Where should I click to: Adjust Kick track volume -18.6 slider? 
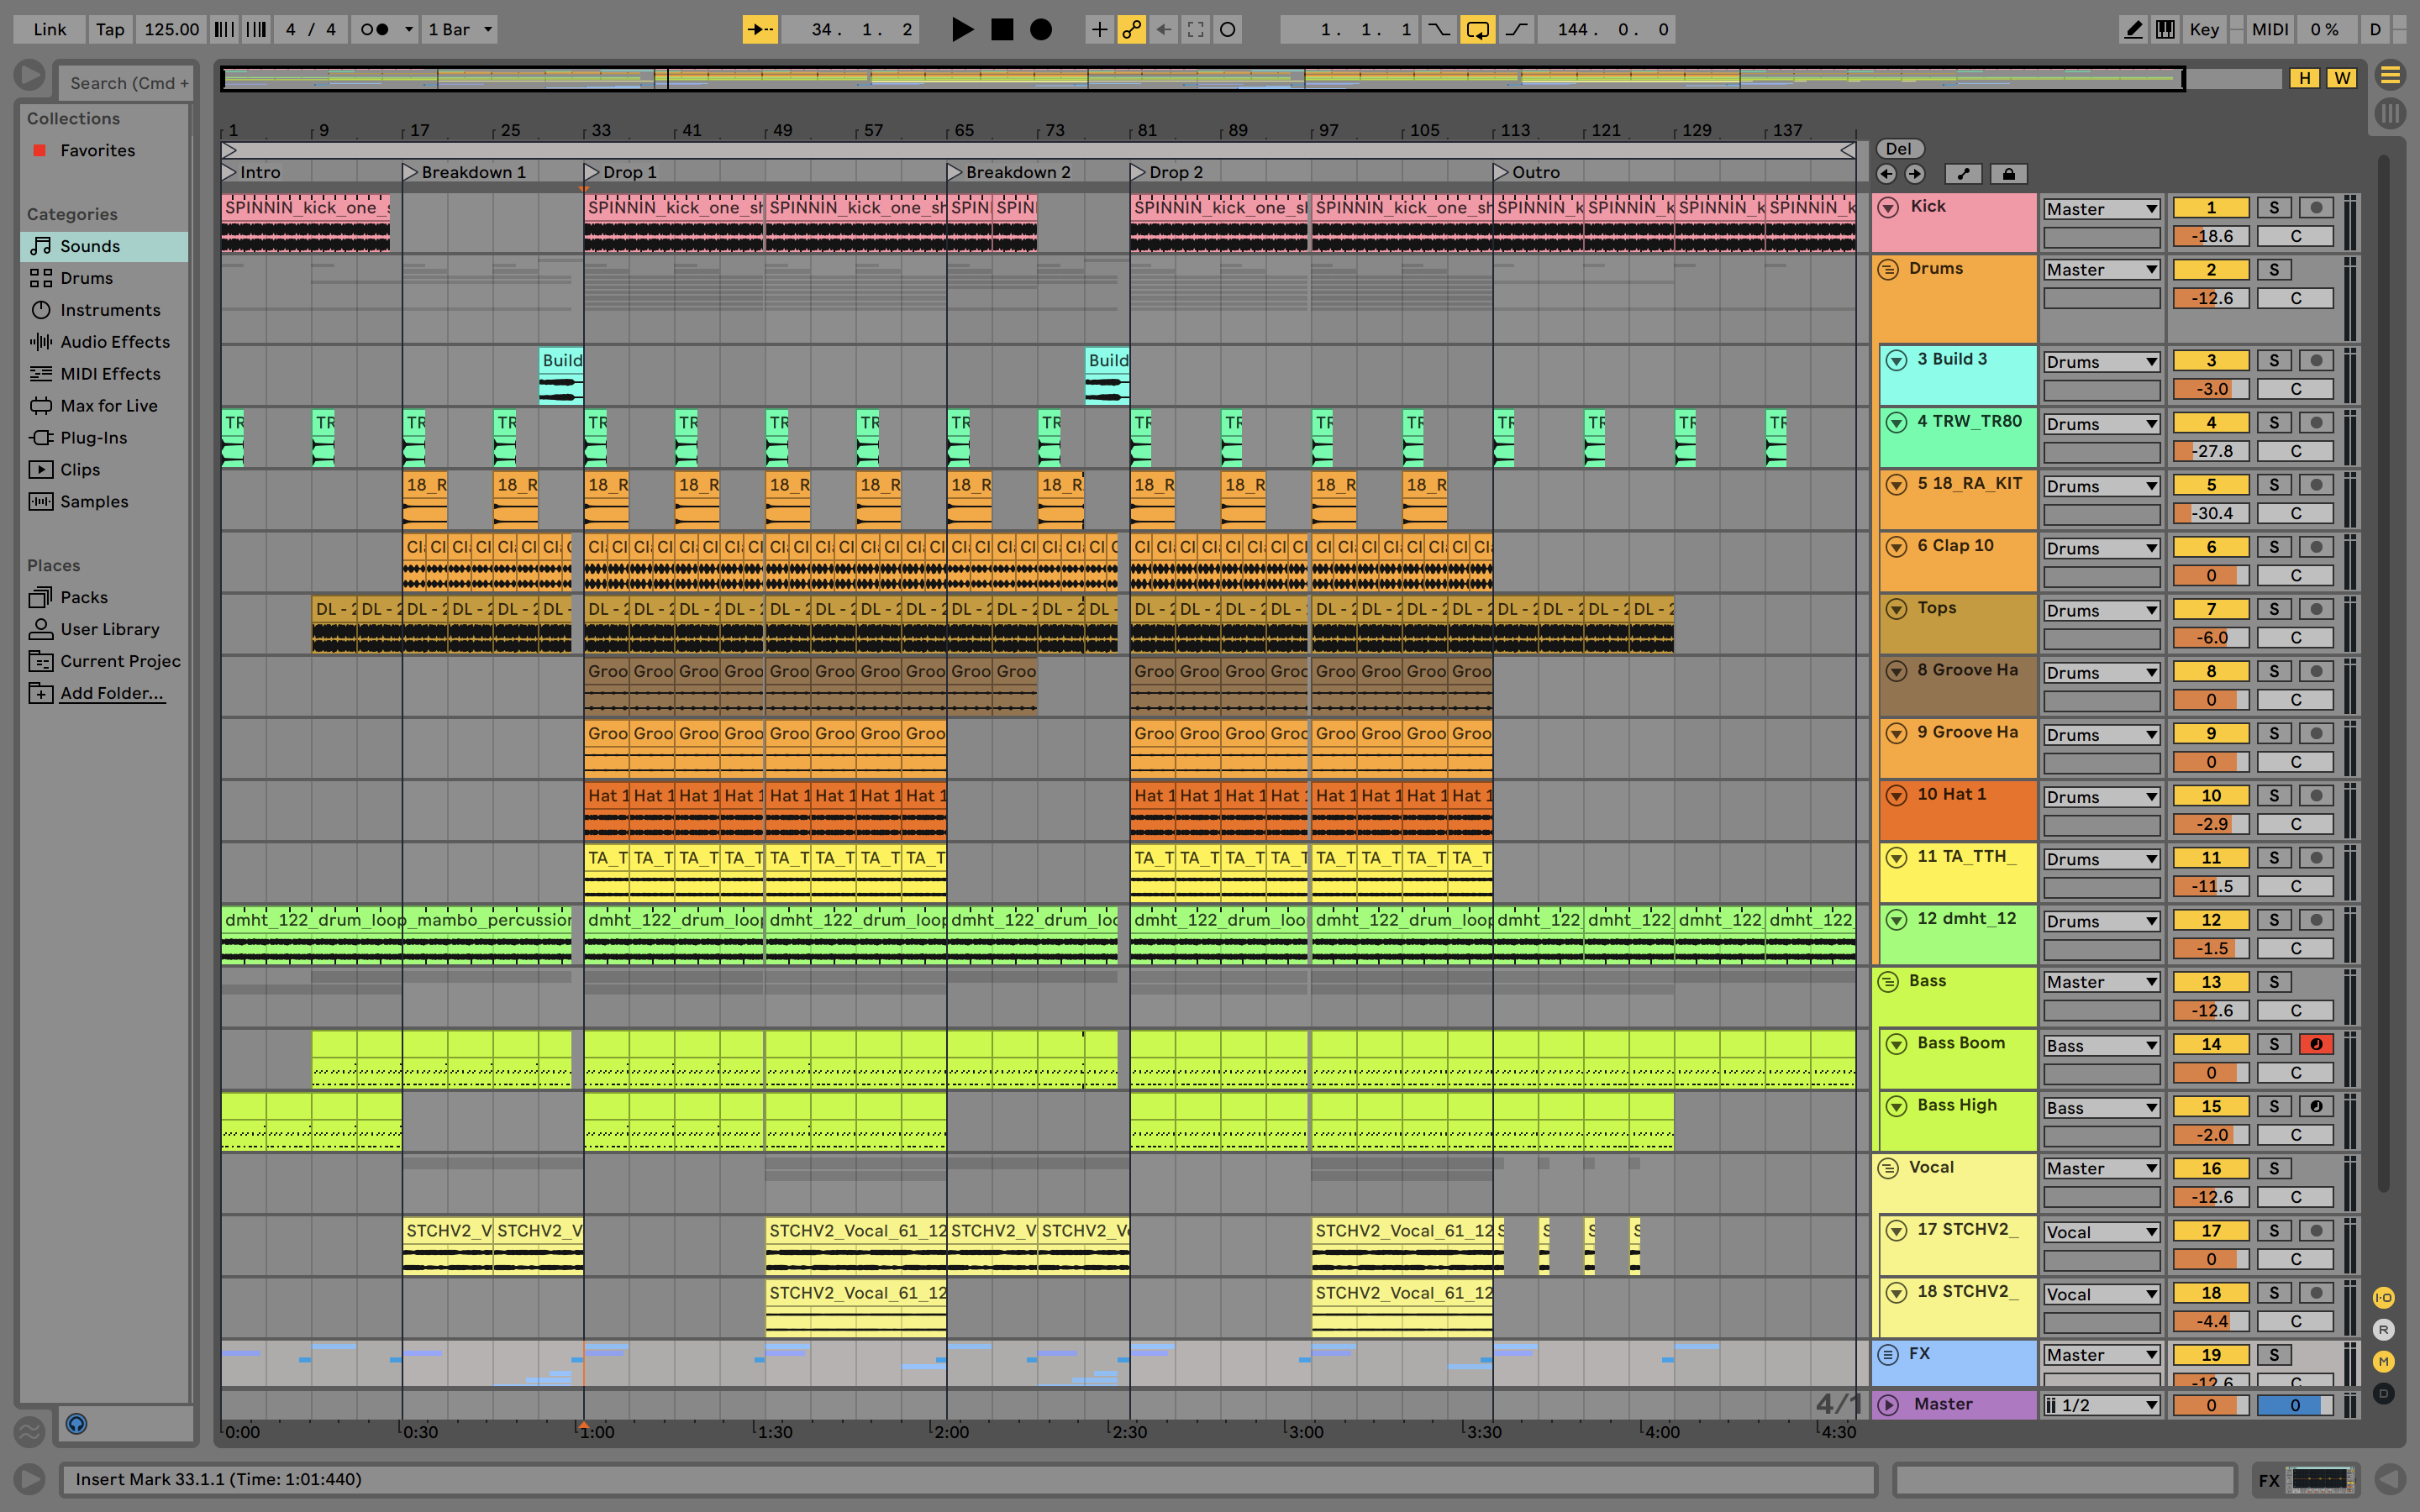coord(2211,237)
